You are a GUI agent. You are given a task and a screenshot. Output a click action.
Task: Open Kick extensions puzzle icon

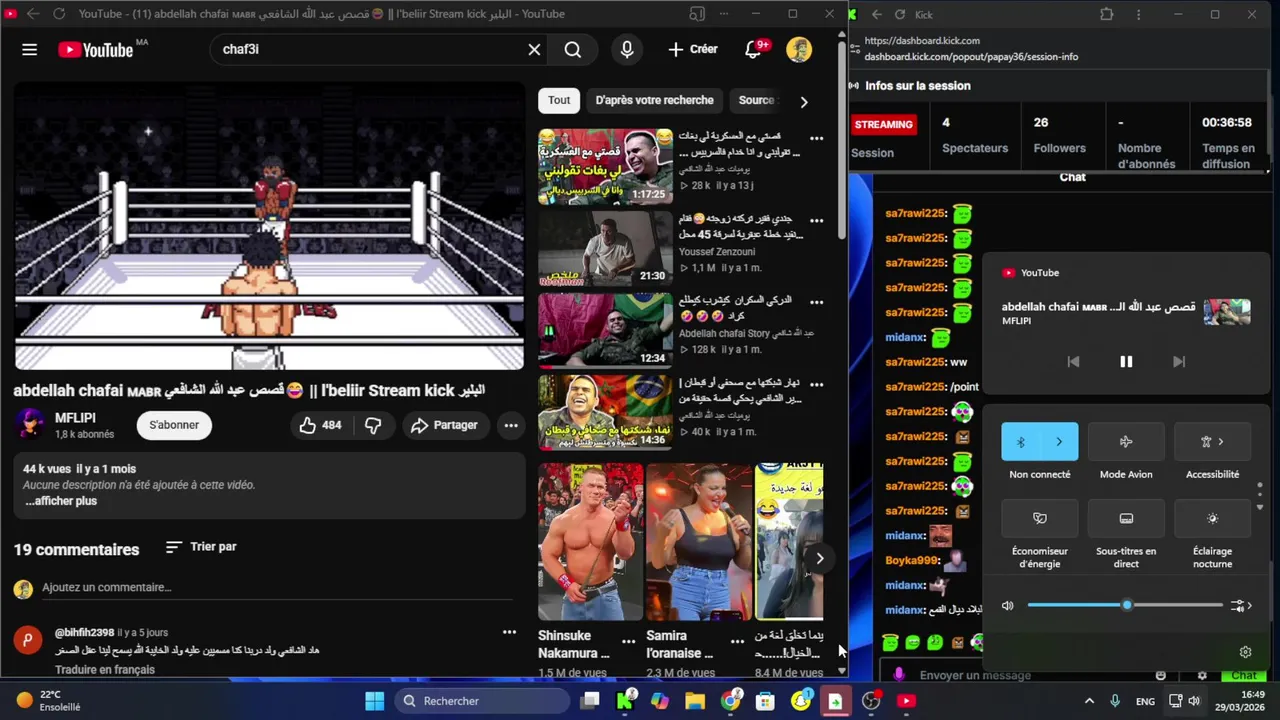(1106, 14)
